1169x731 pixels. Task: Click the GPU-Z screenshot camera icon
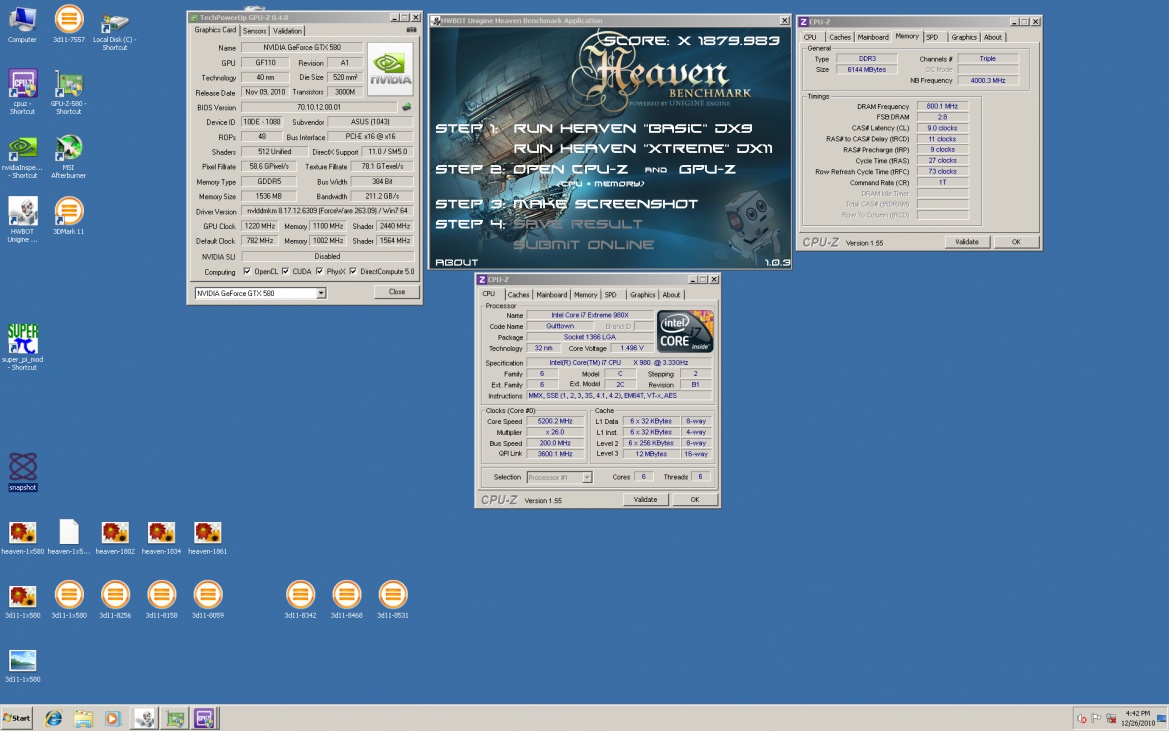411,30
